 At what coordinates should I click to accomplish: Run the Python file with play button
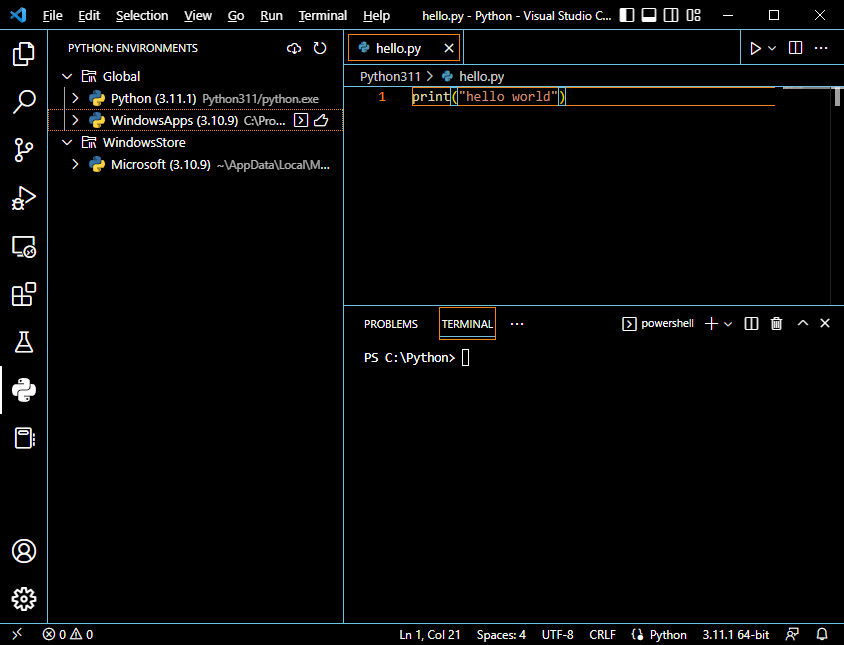point(755,48)
